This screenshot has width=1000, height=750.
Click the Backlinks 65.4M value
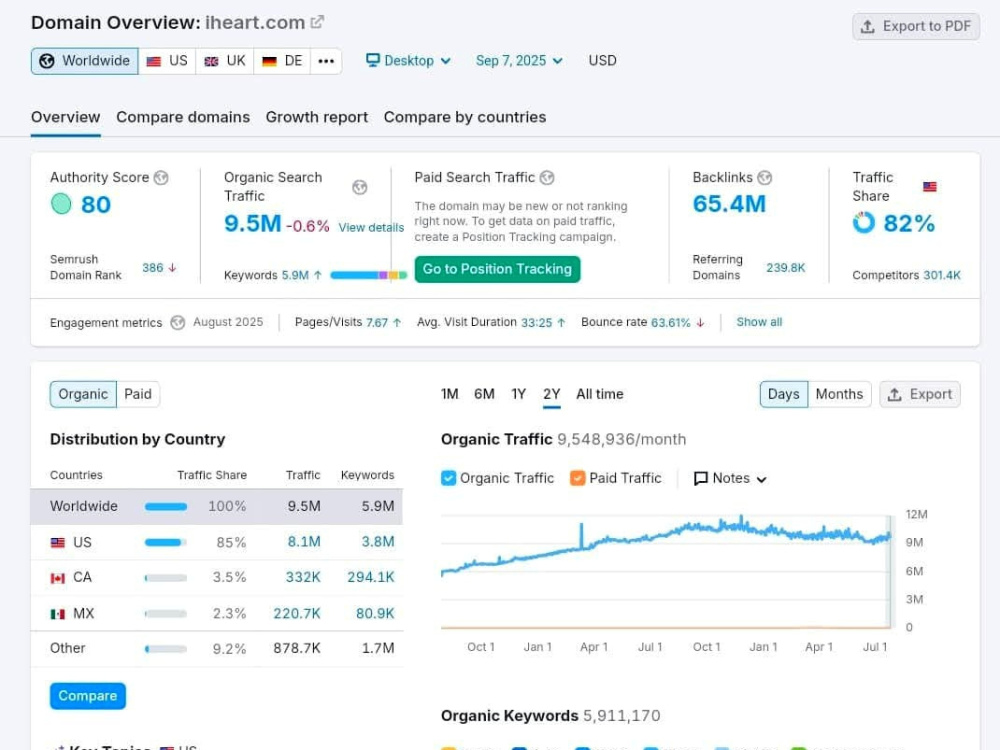point(729,204)
